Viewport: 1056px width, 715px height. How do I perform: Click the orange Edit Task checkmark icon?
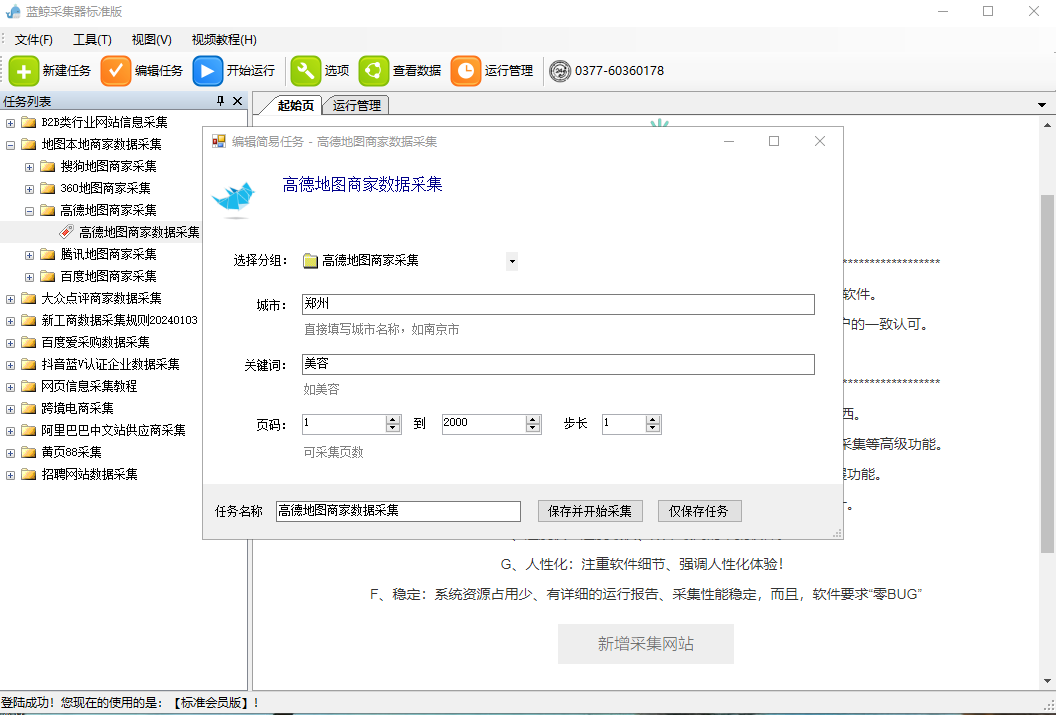click(116, 71)
